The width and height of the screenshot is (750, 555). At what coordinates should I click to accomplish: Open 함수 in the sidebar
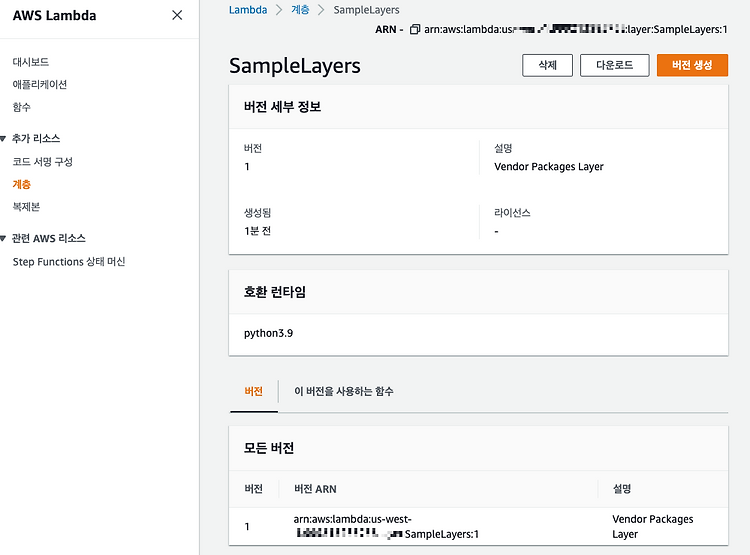tap(22, 107)
